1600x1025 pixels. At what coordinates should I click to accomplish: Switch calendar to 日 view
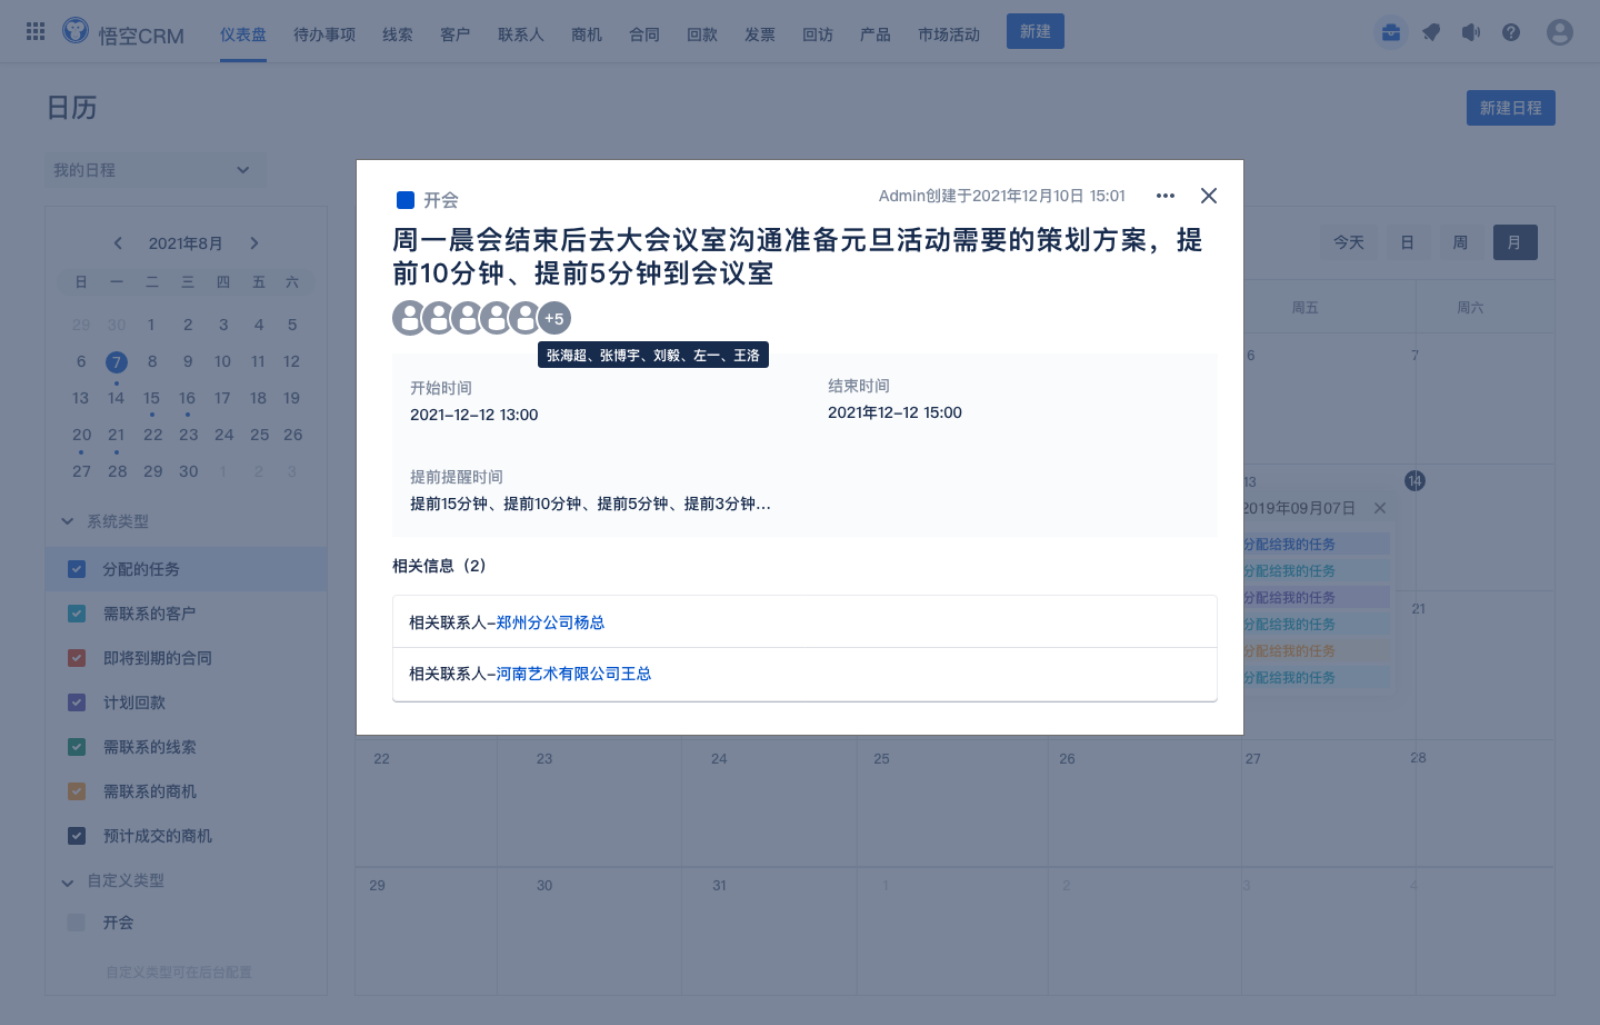click(1407, 242)
